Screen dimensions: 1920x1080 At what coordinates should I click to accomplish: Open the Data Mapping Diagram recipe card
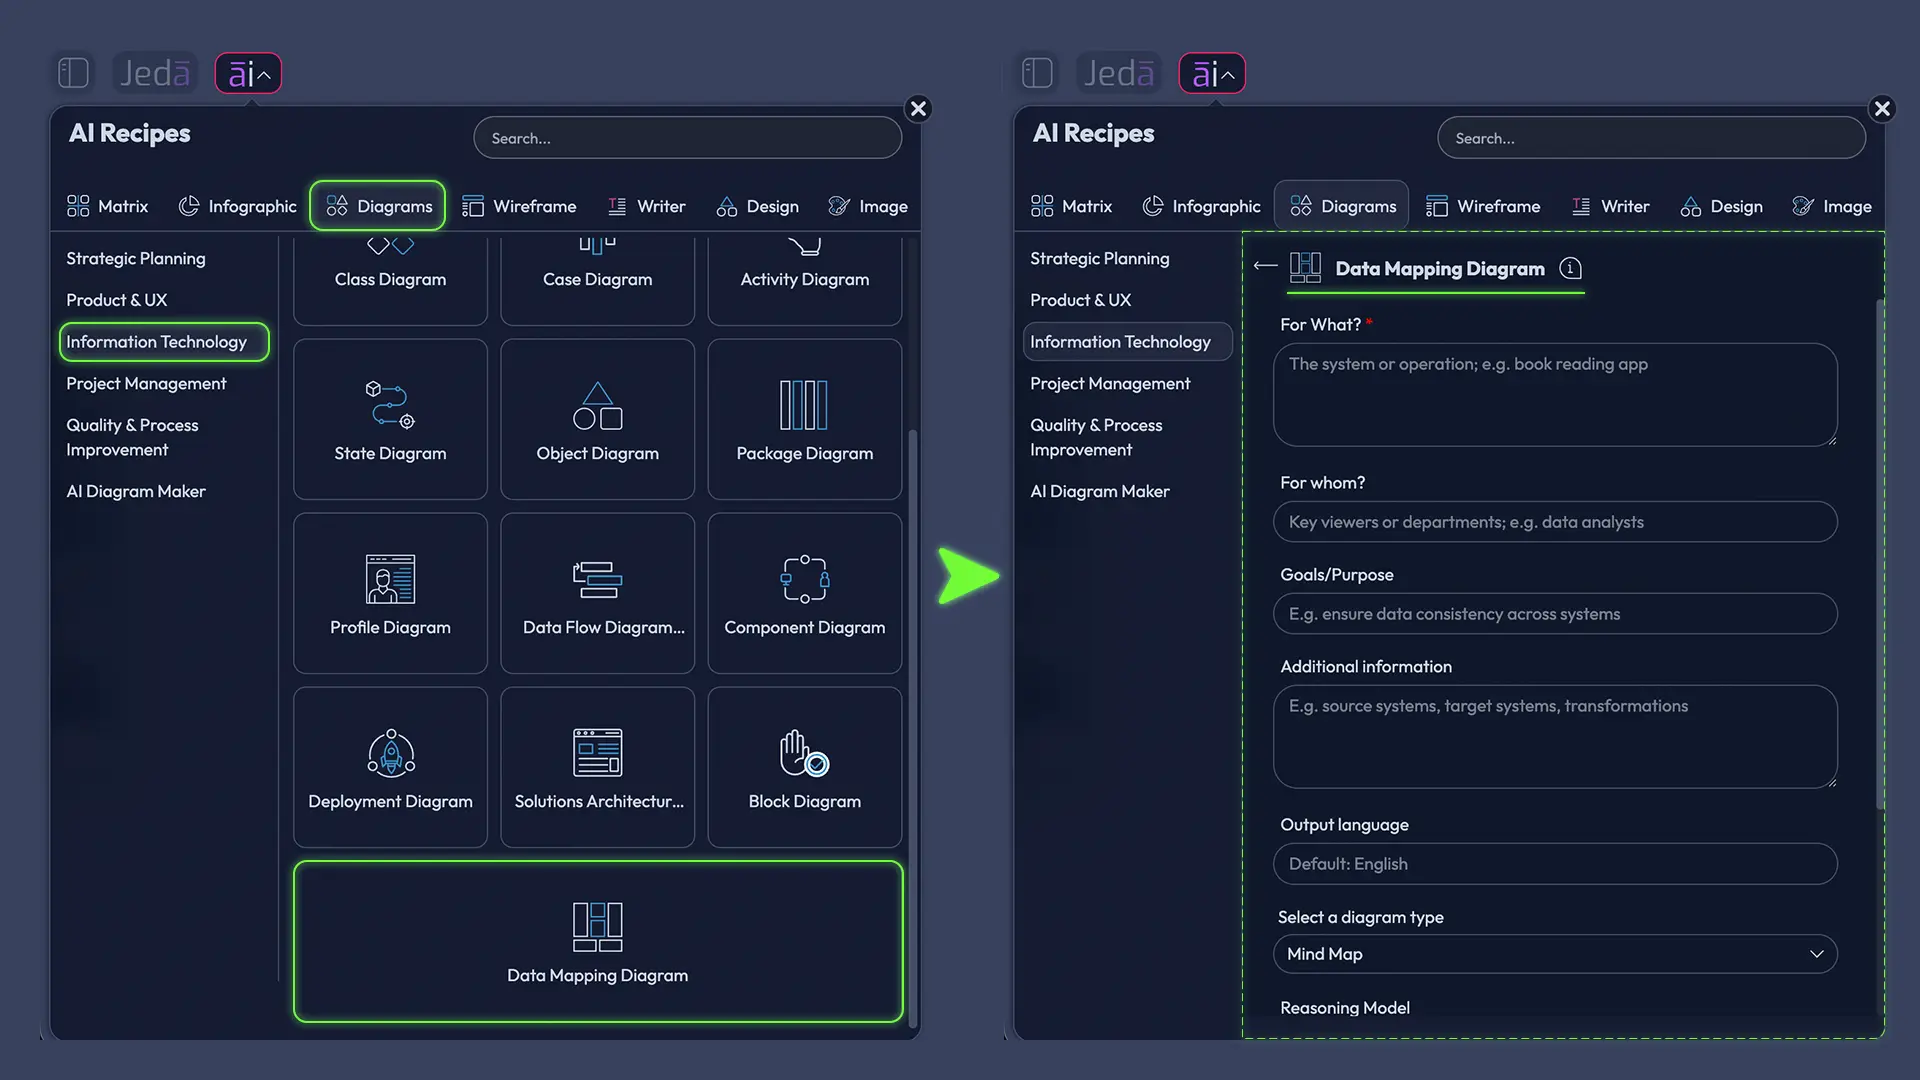598,942
